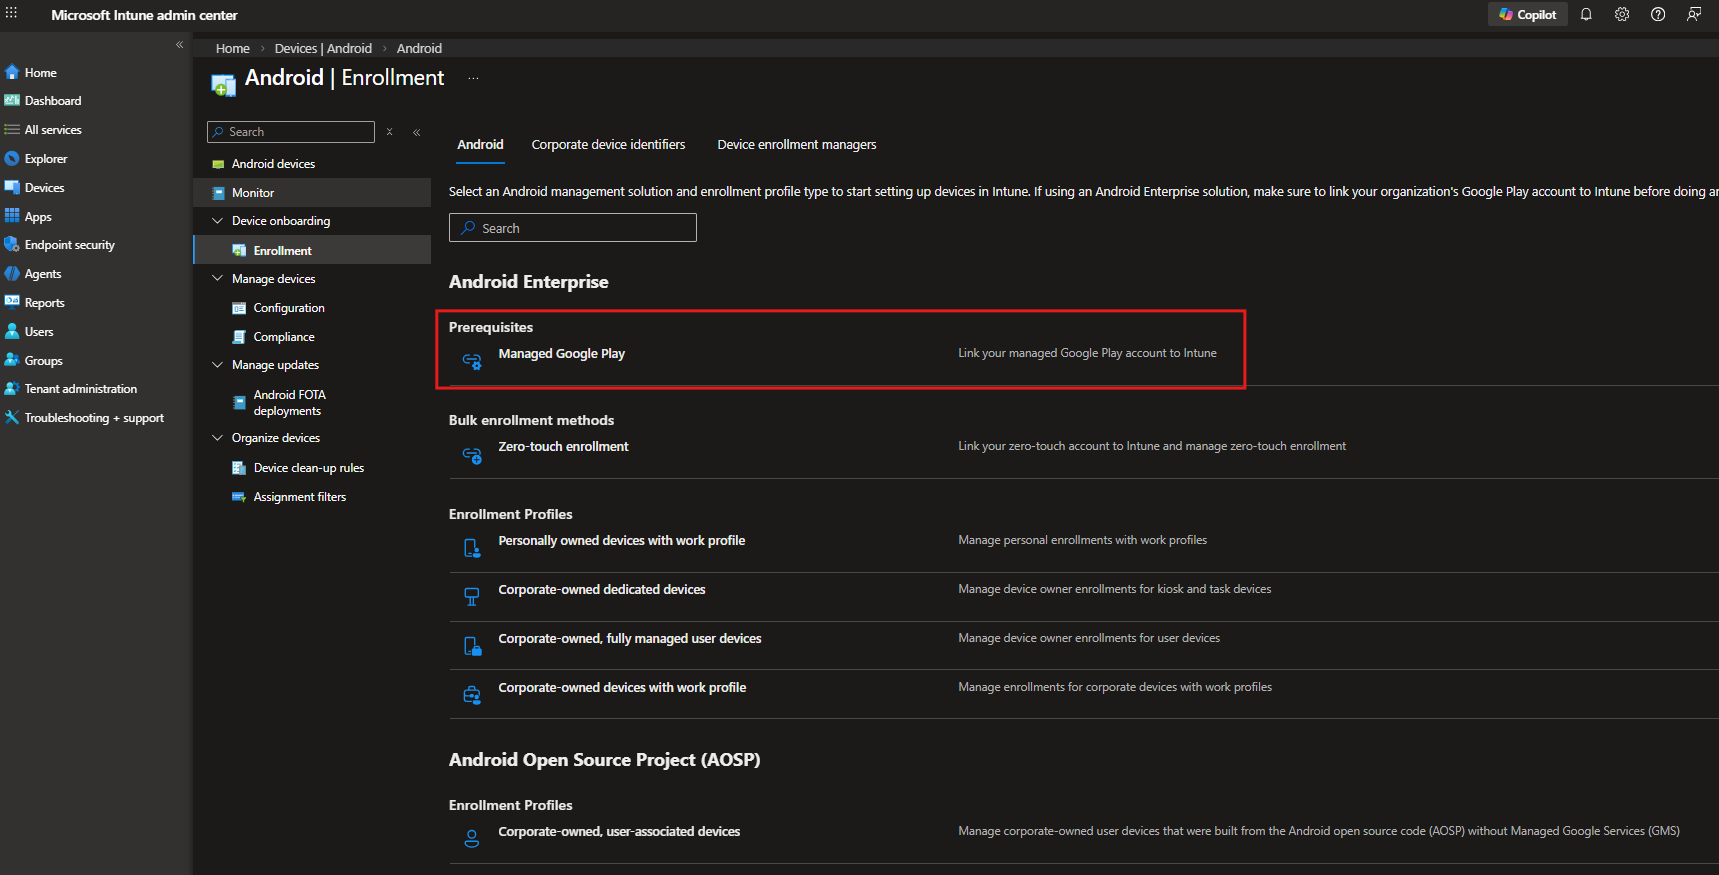Click corporate work profile briefcase icon
1719x875 pixels.
click(x=472, y=695)
